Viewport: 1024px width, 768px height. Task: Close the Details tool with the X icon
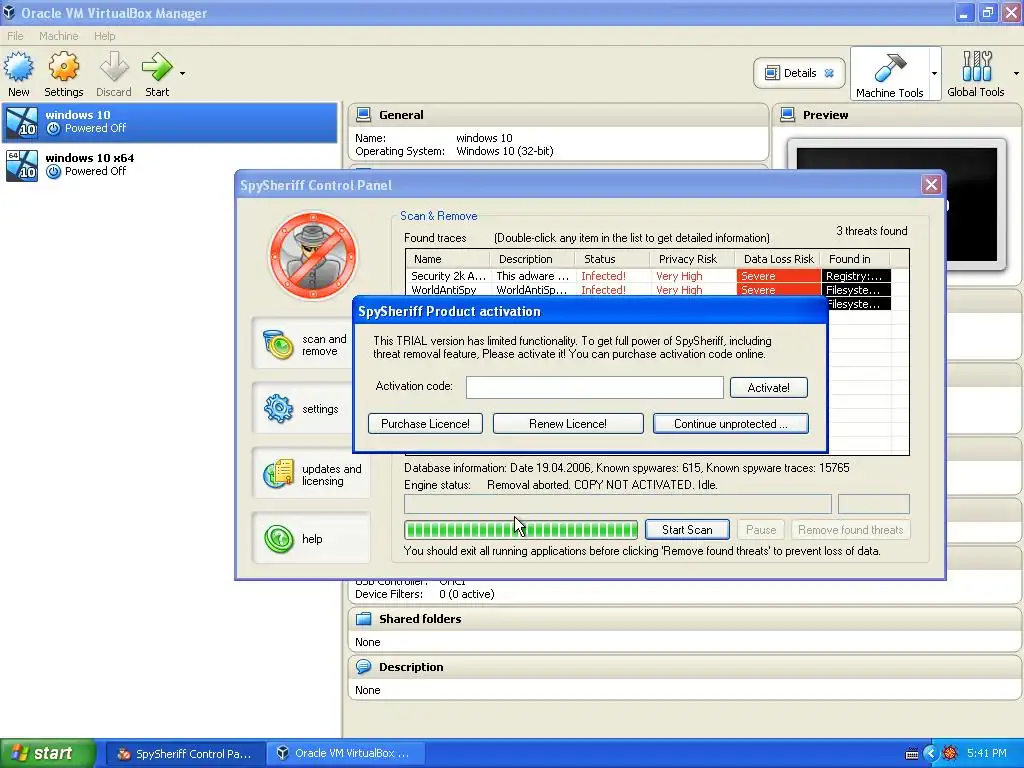tap(829, 73)
